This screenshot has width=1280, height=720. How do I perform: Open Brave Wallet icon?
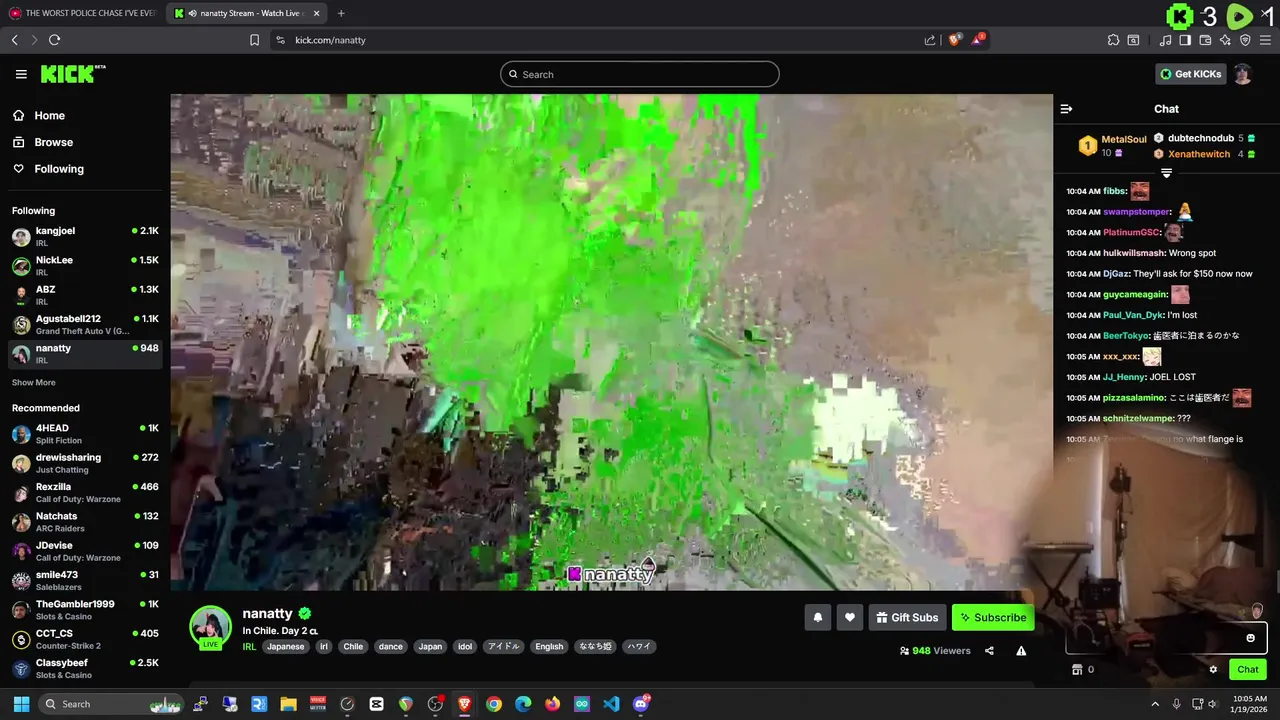(x=1205, y=40)
